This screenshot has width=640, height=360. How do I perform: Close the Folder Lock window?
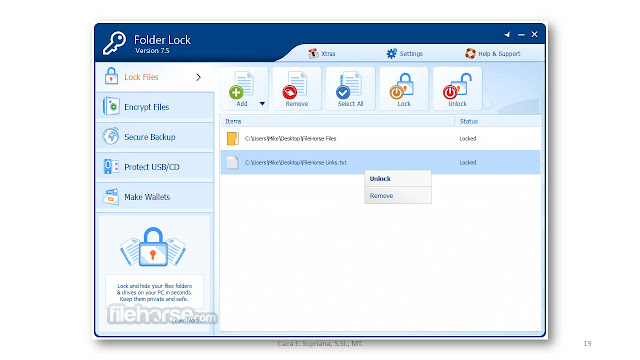tap(534, 34)
